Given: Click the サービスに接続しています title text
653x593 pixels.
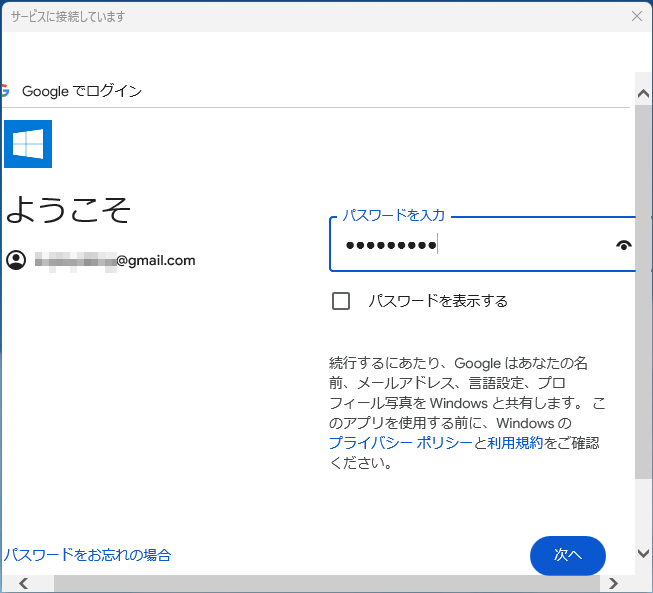Looking at the screenshot, I should coord(68,17).
